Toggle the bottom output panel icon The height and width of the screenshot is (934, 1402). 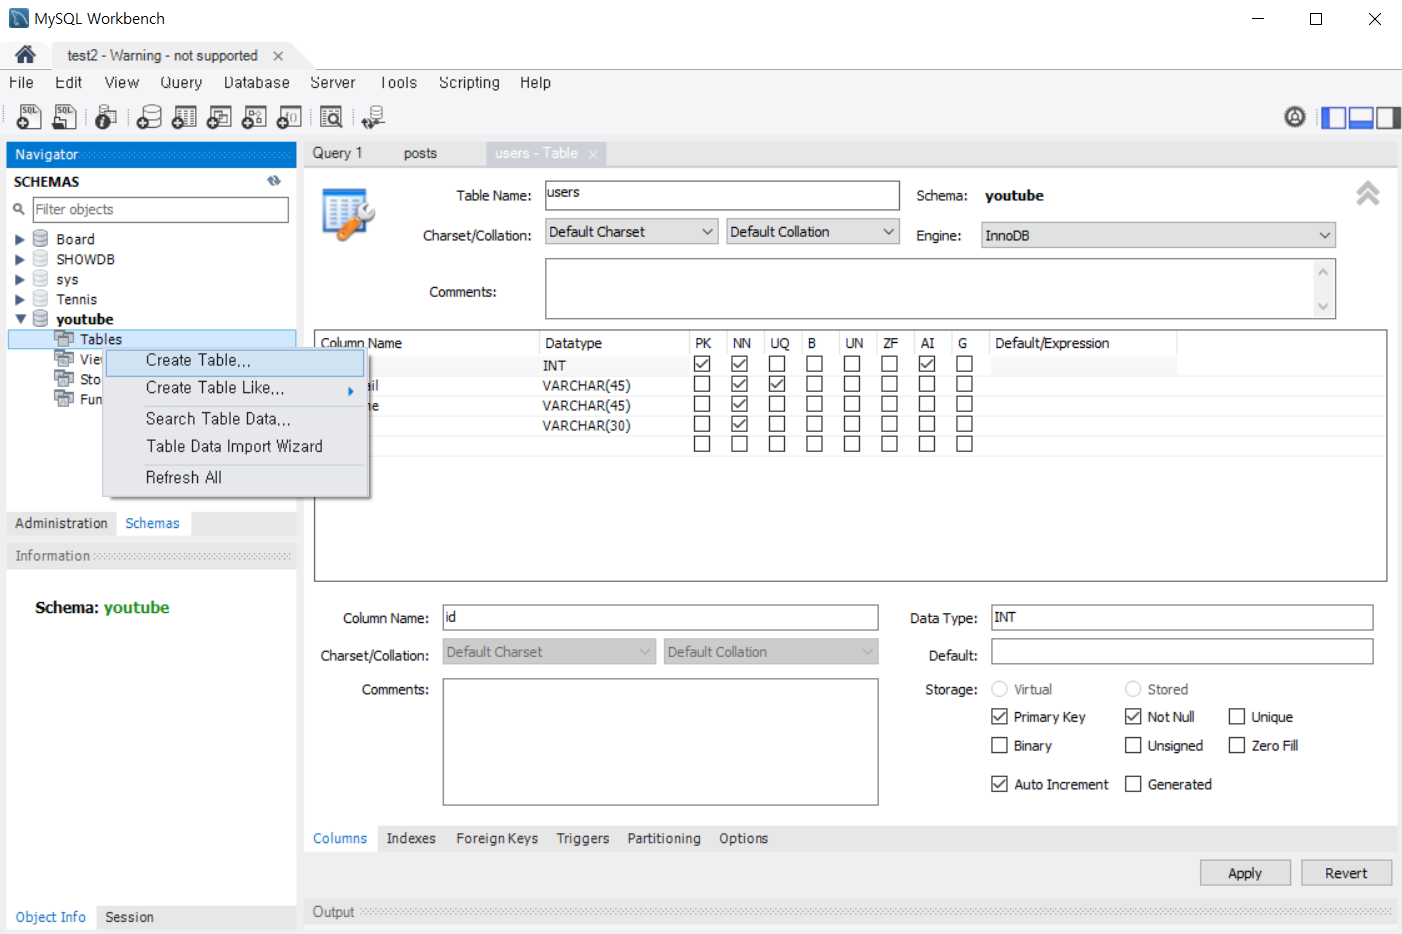point(1361,118)
